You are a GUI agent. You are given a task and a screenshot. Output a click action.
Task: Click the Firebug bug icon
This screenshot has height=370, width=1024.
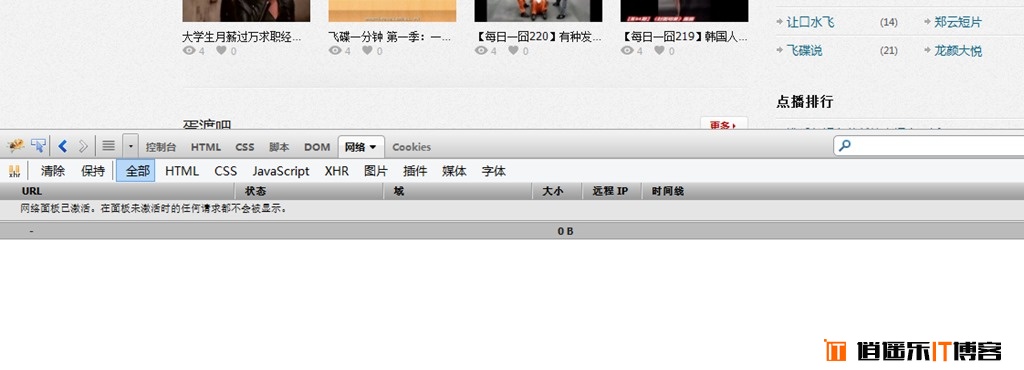click(x=15, y=146)
